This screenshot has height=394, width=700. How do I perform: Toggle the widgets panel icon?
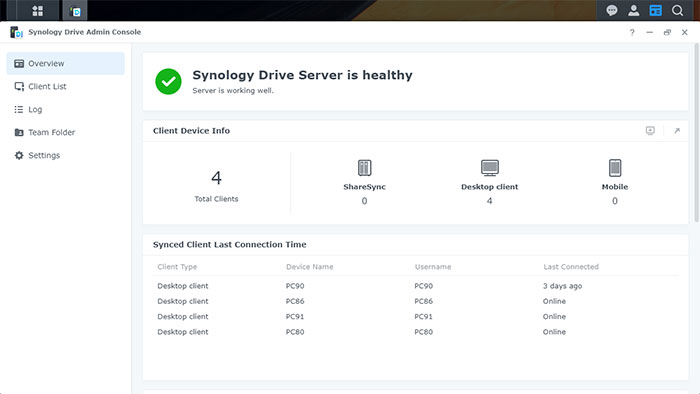click(655, 10)
